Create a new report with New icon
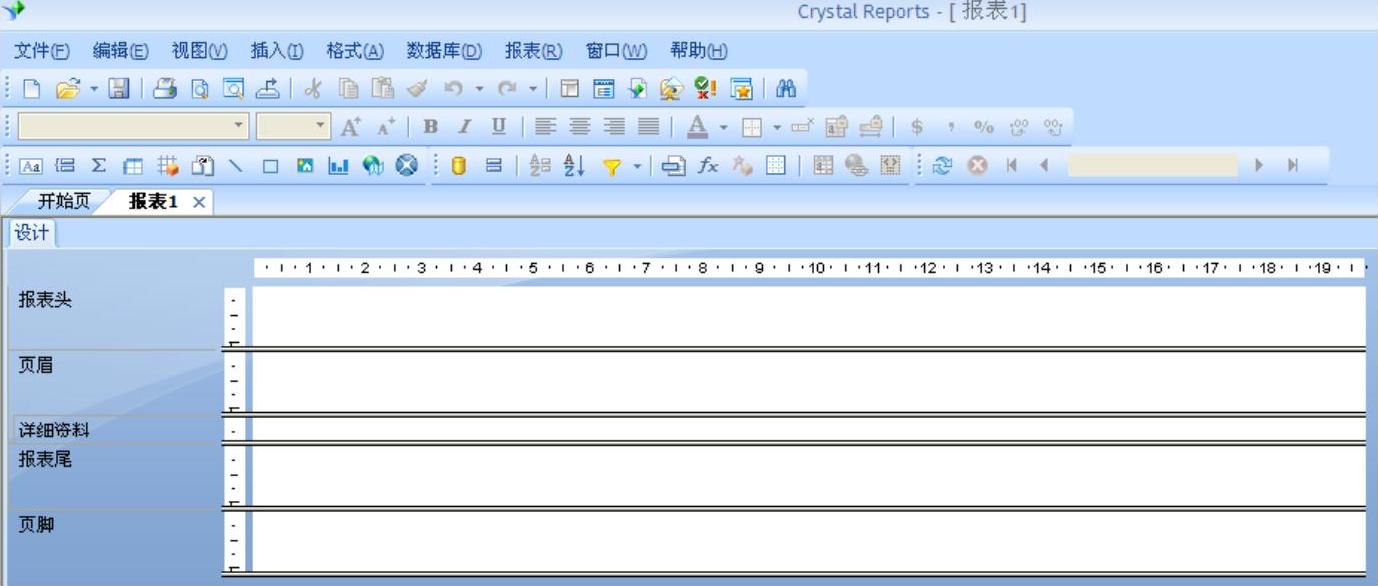The image size is (1378, 586). click(32, 89)
